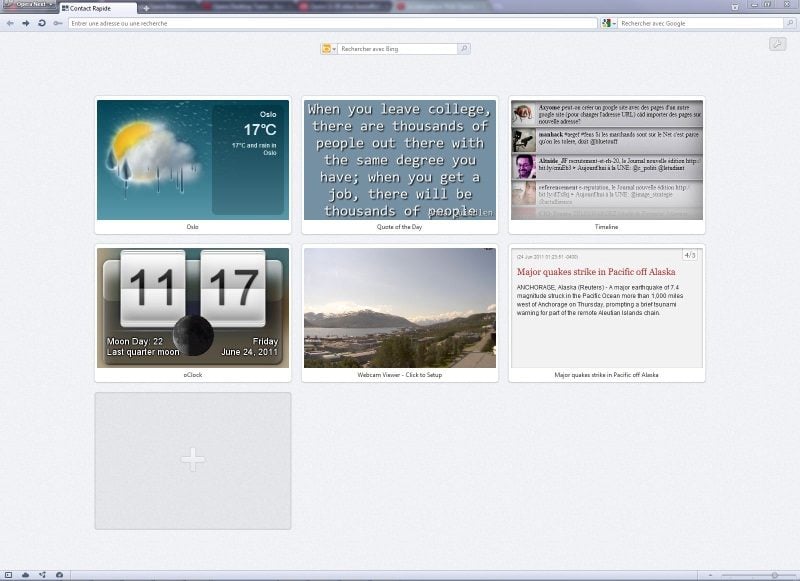Open the Oslo weather speed dial
The height and width of the screenshot is (581, 800).
click(192, 160)
